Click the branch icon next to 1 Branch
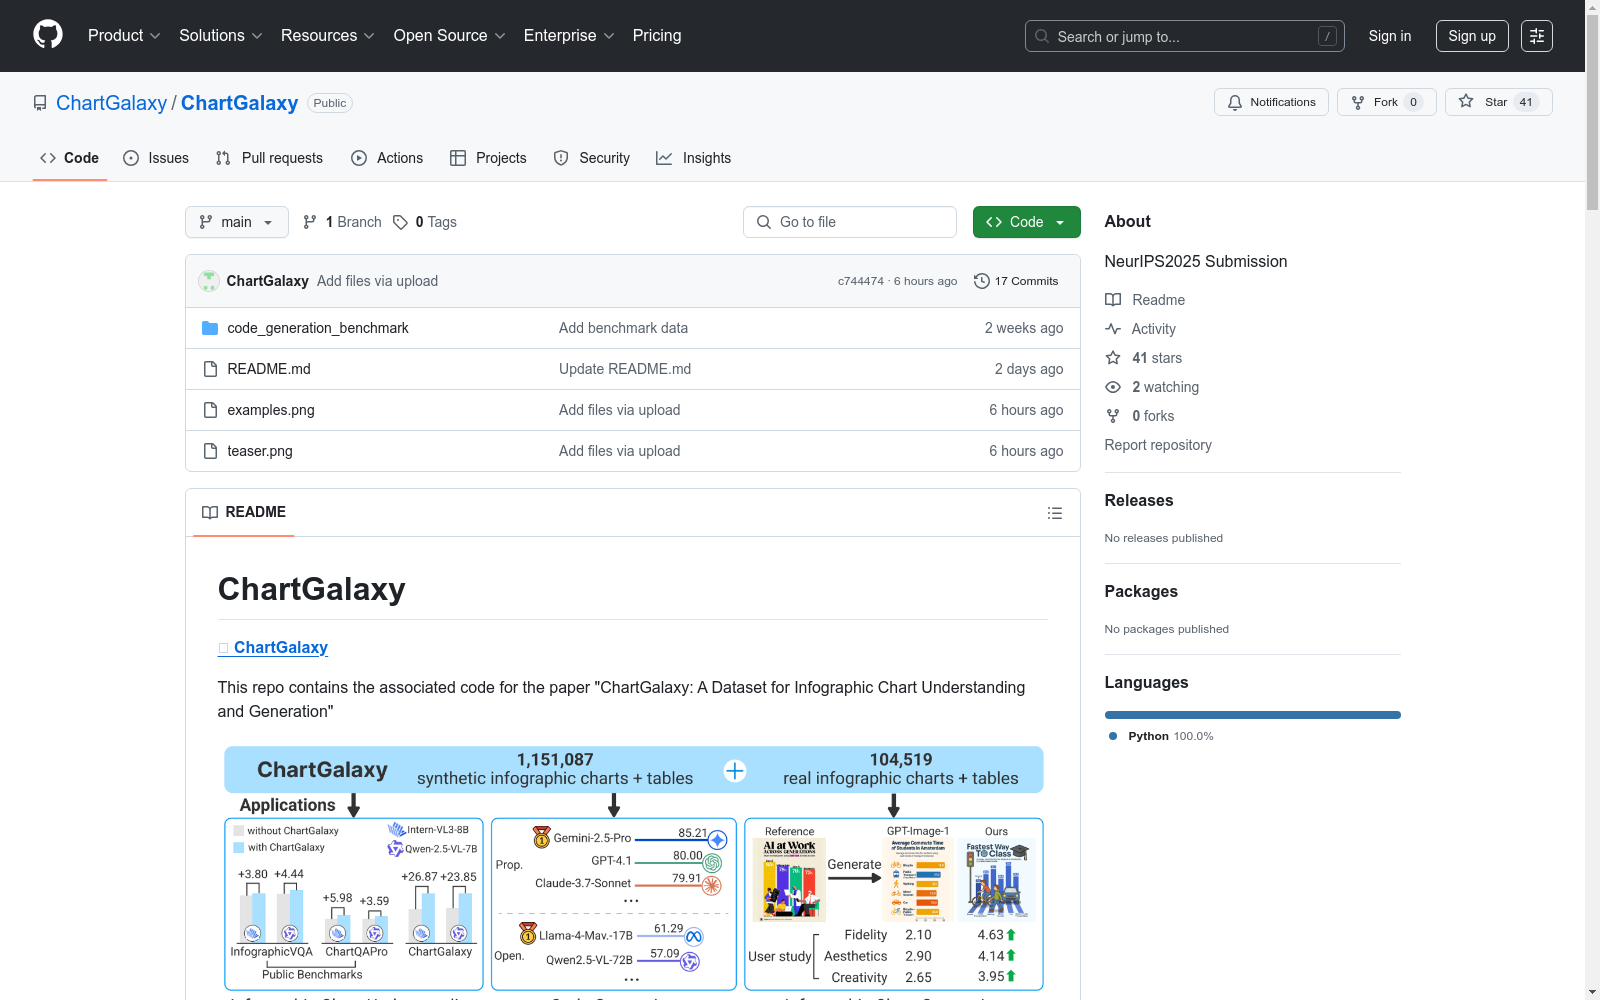Viewport: 1600px width, 1000px height. pos(310,222)
